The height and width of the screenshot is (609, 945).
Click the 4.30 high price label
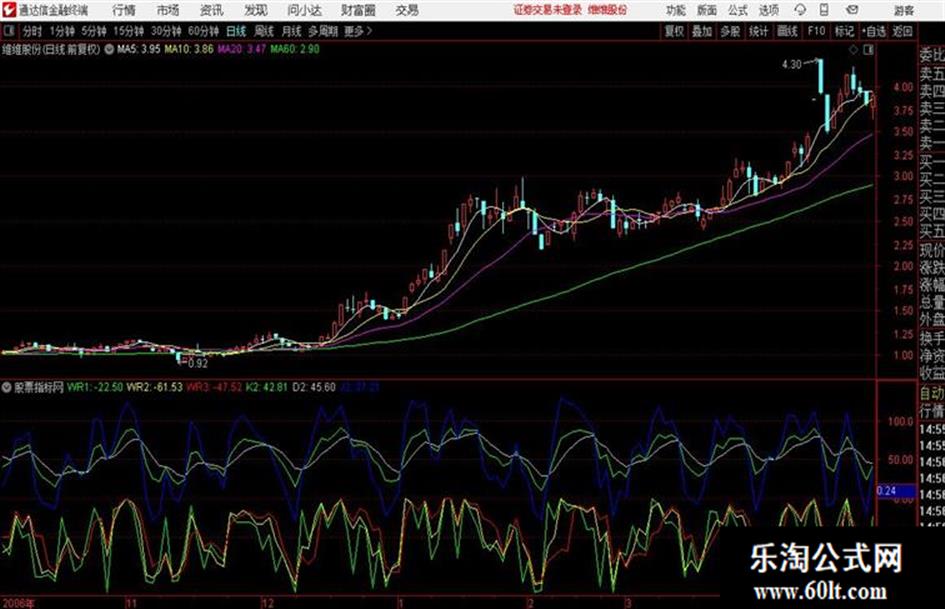(x=792, y=65)
